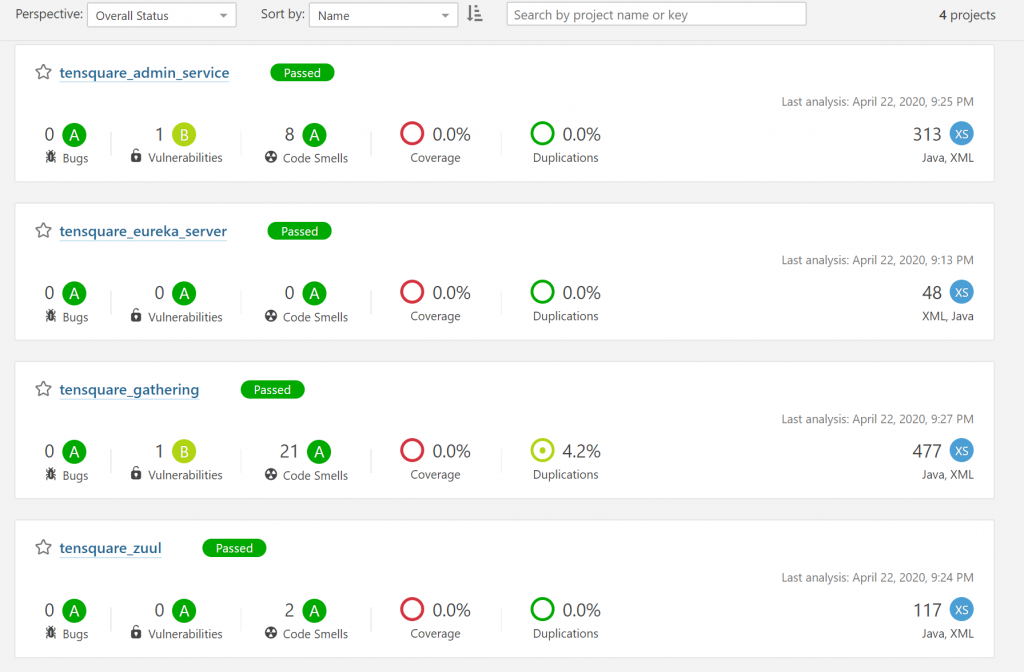The image size is (1024, 672).
Task: Click lock icon in tensquare_admin_service card
Action: click(136, 155)
